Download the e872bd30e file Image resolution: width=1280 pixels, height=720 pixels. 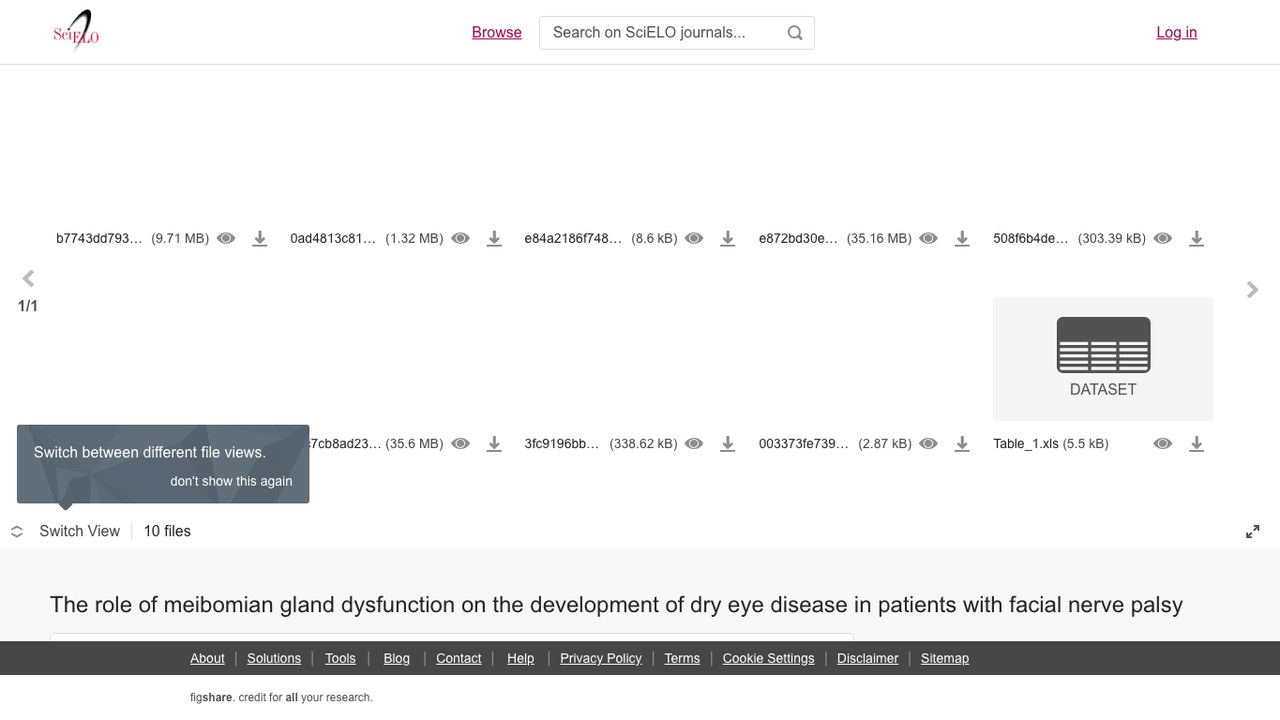coord(962,239)
